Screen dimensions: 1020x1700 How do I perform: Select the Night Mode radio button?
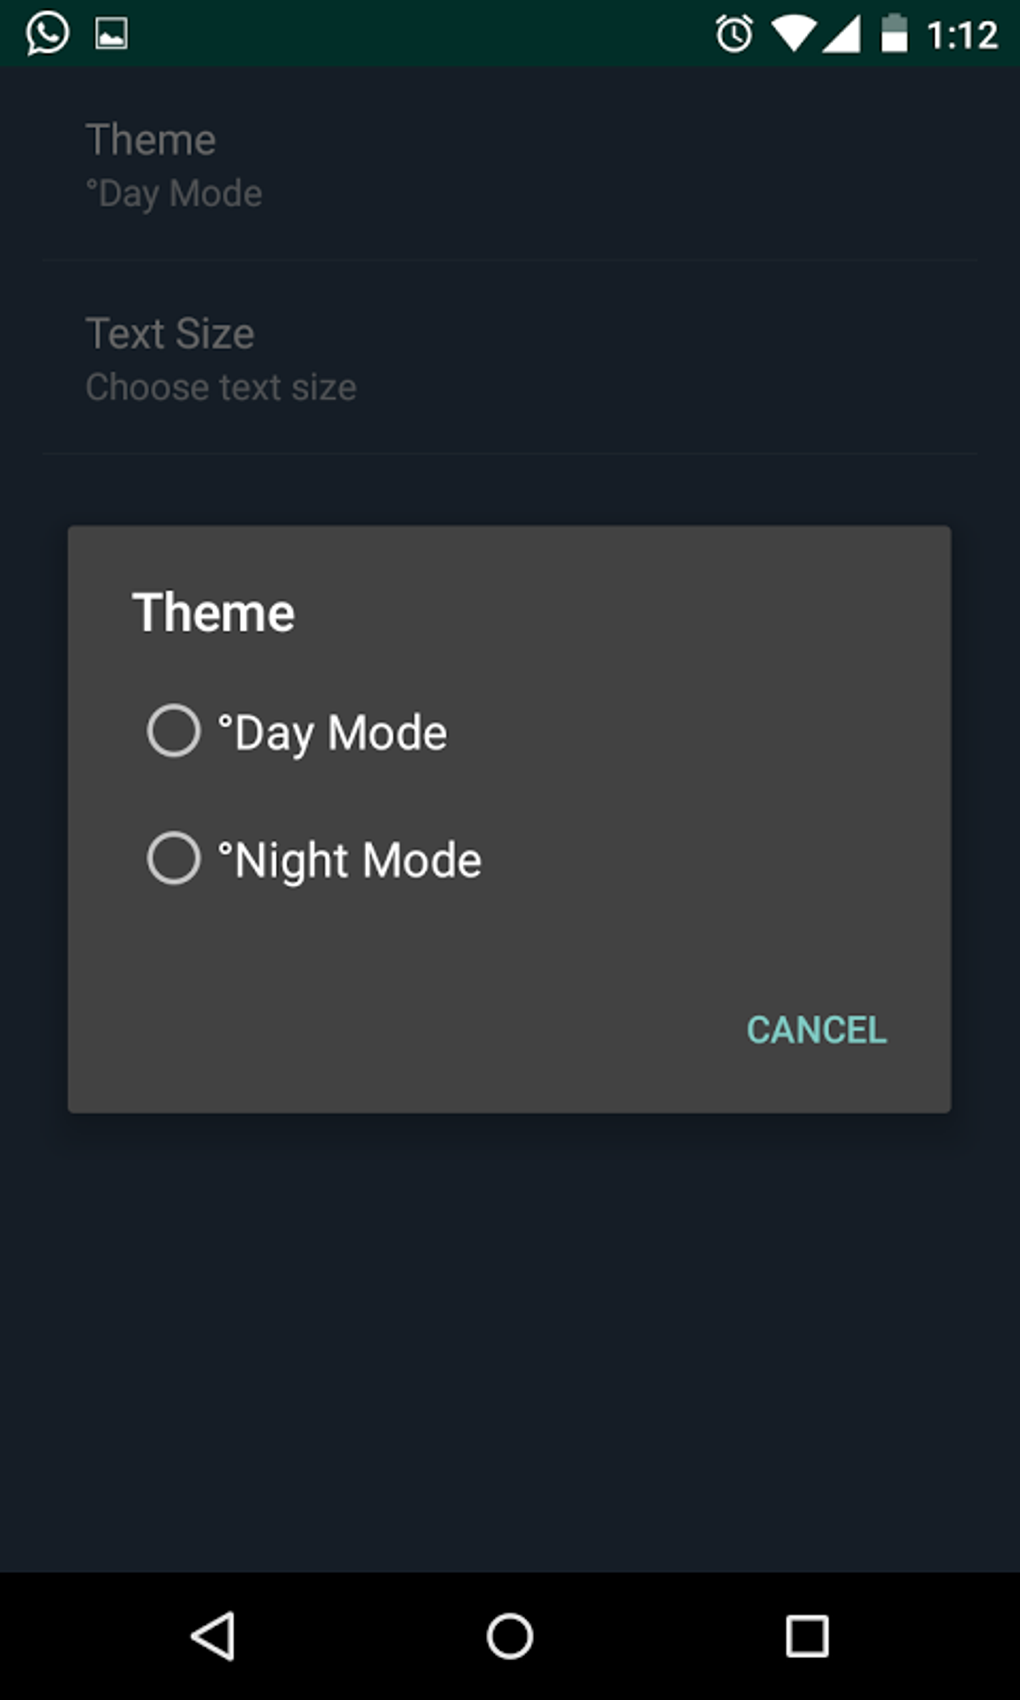tap(174, 858)
